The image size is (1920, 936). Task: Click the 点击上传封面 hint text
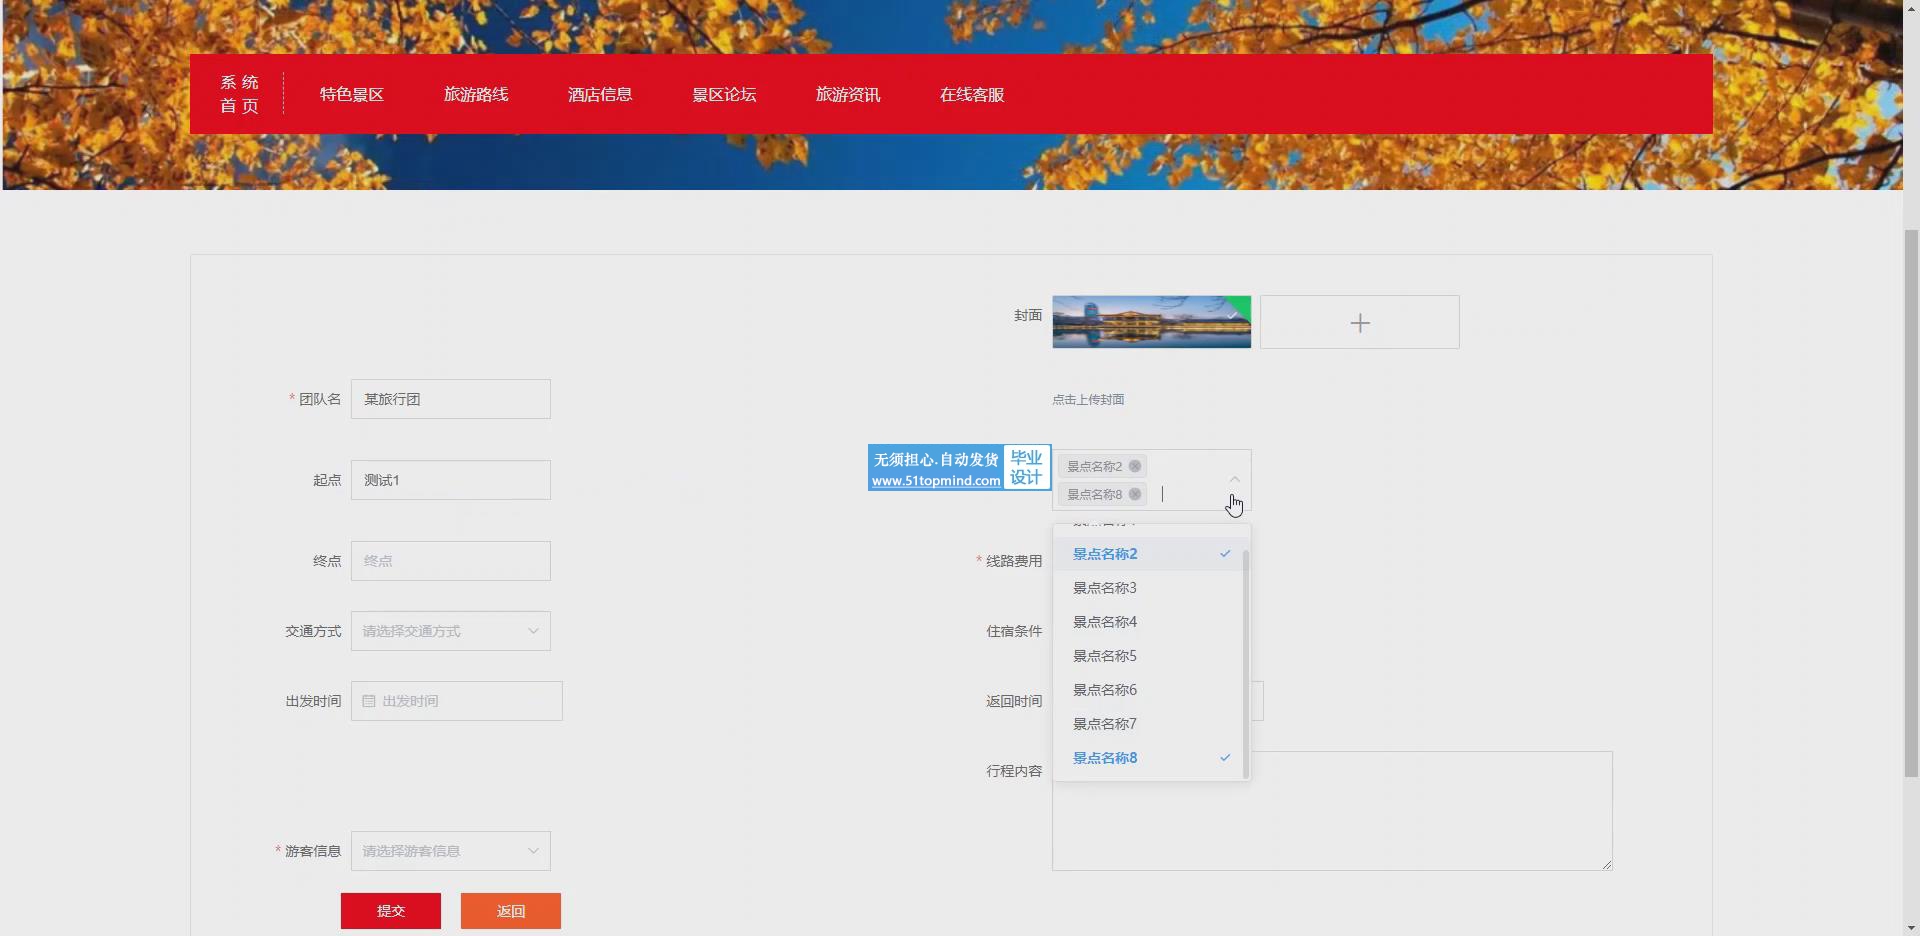[1088, 399]
